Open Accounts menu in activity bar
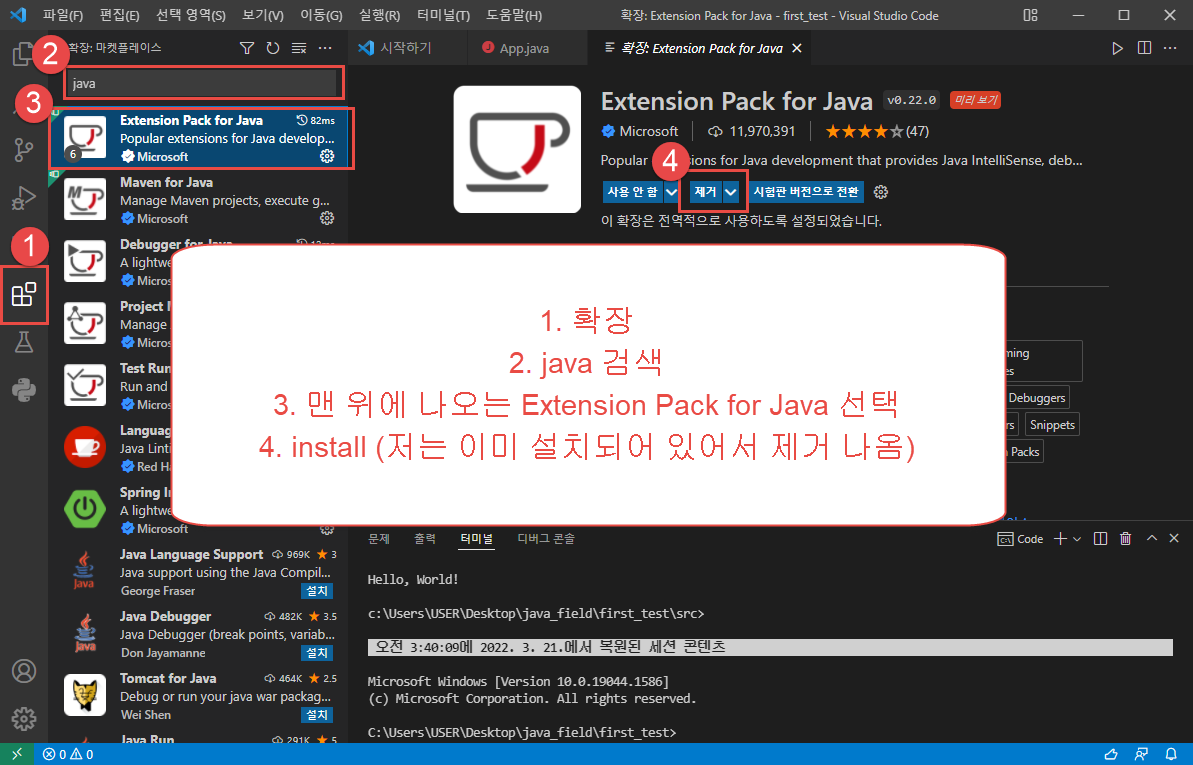 click(24, 671)
